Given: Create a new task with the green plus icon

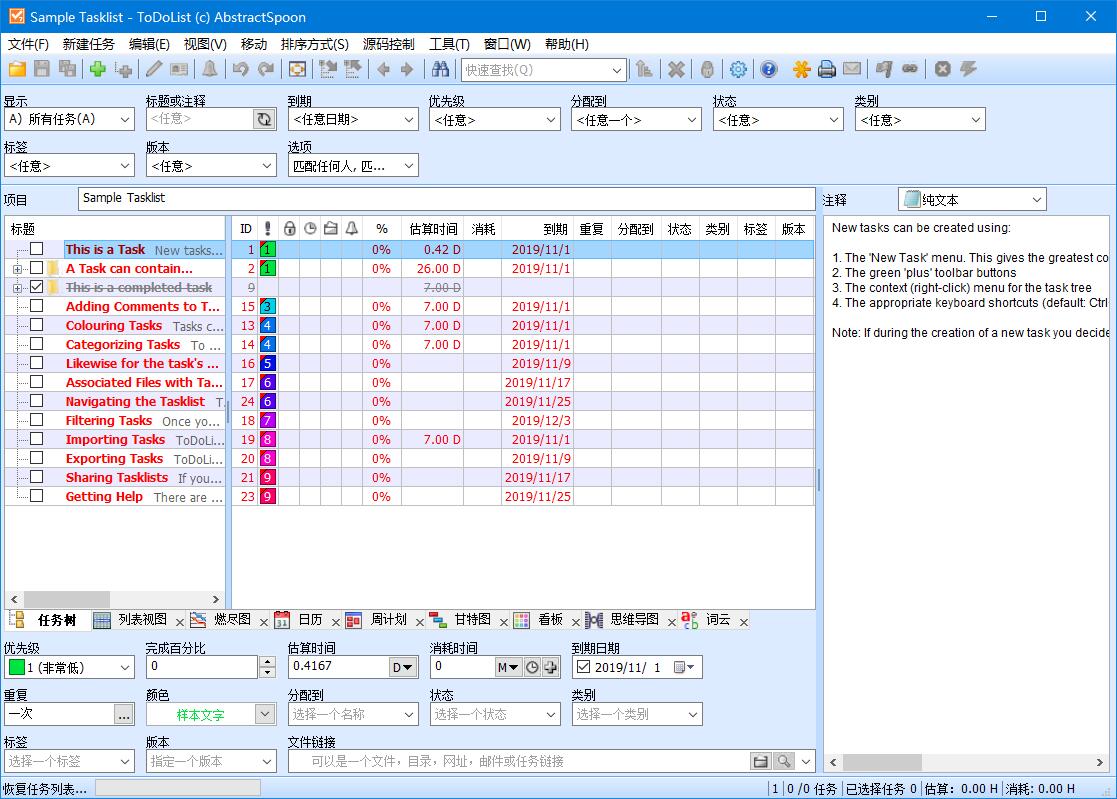Looking at the screenshot, I should pyautogui.click(x=96, y=69).
